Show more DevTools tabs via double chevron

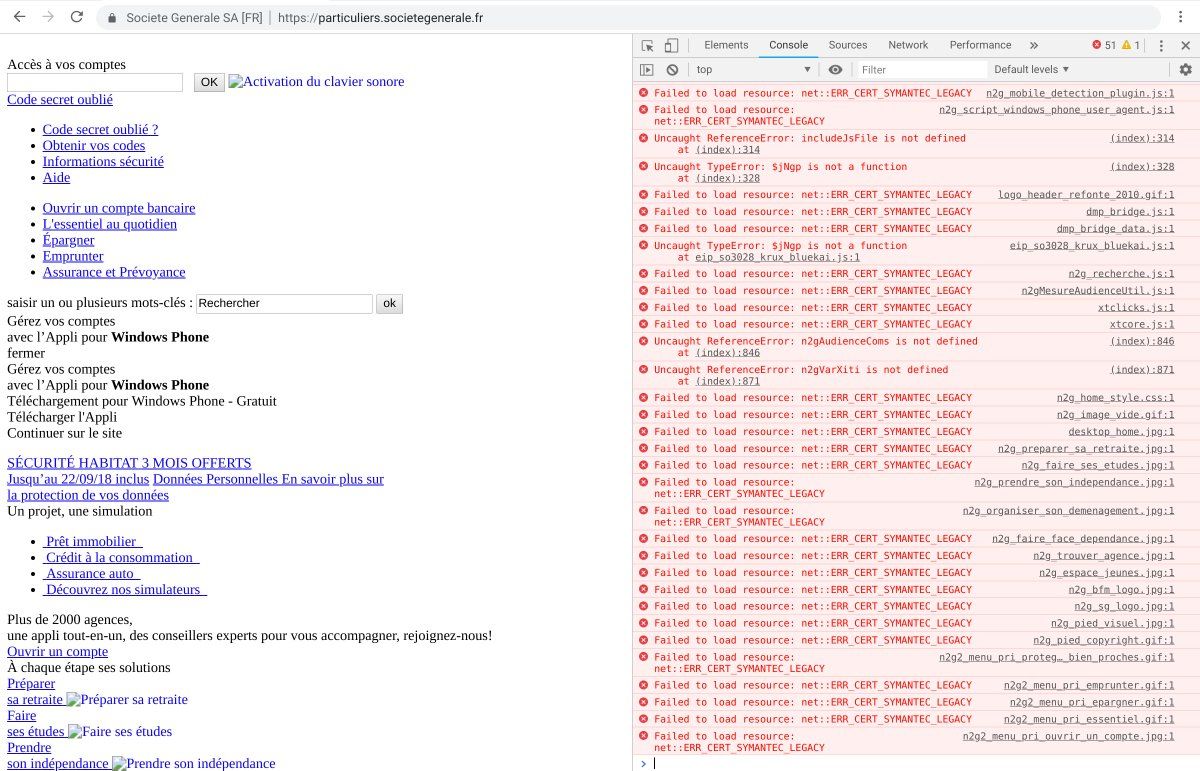coord(1034,45)
